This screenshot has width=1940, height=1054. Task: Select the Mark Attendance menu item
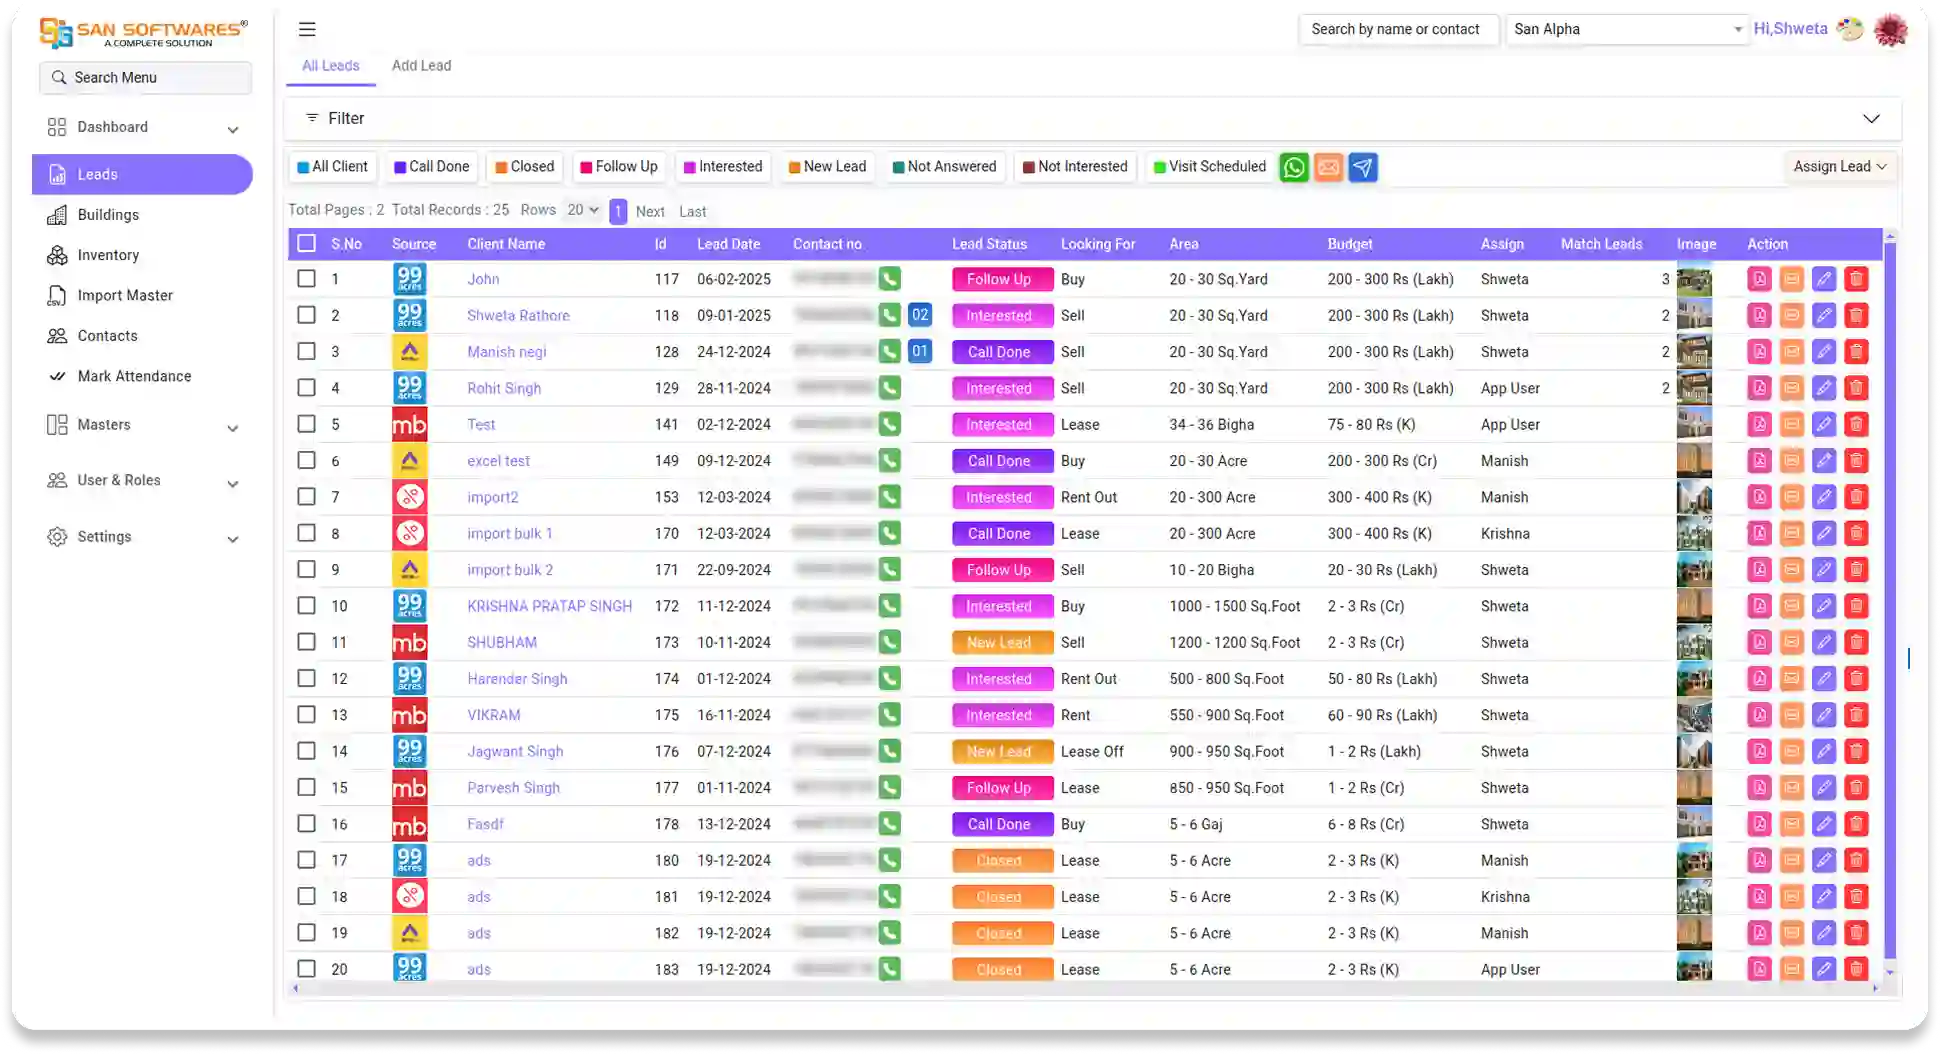[x=134, y=376]
